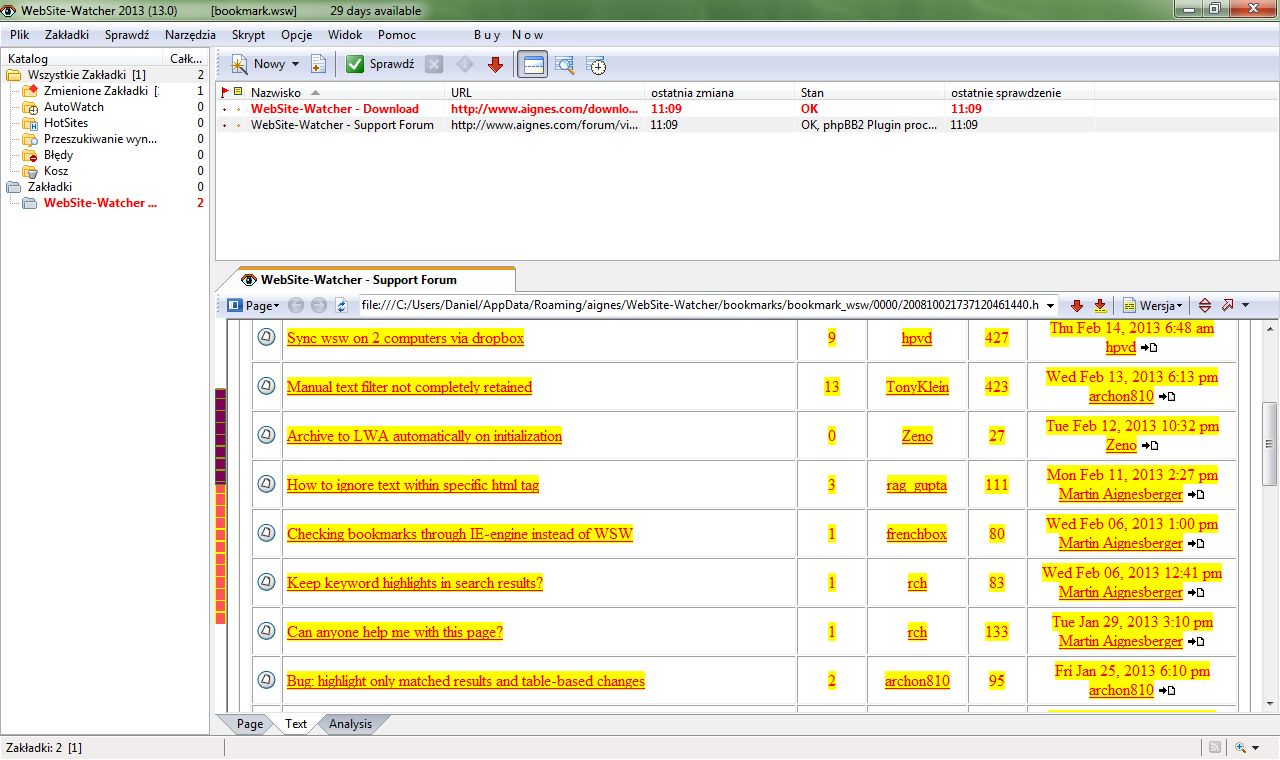Open 'How to ignore text within specific html tag' link
Image resolution: width=1280 pixels, height=760 pixels.
pyautogui.click(x=413, y=485)
